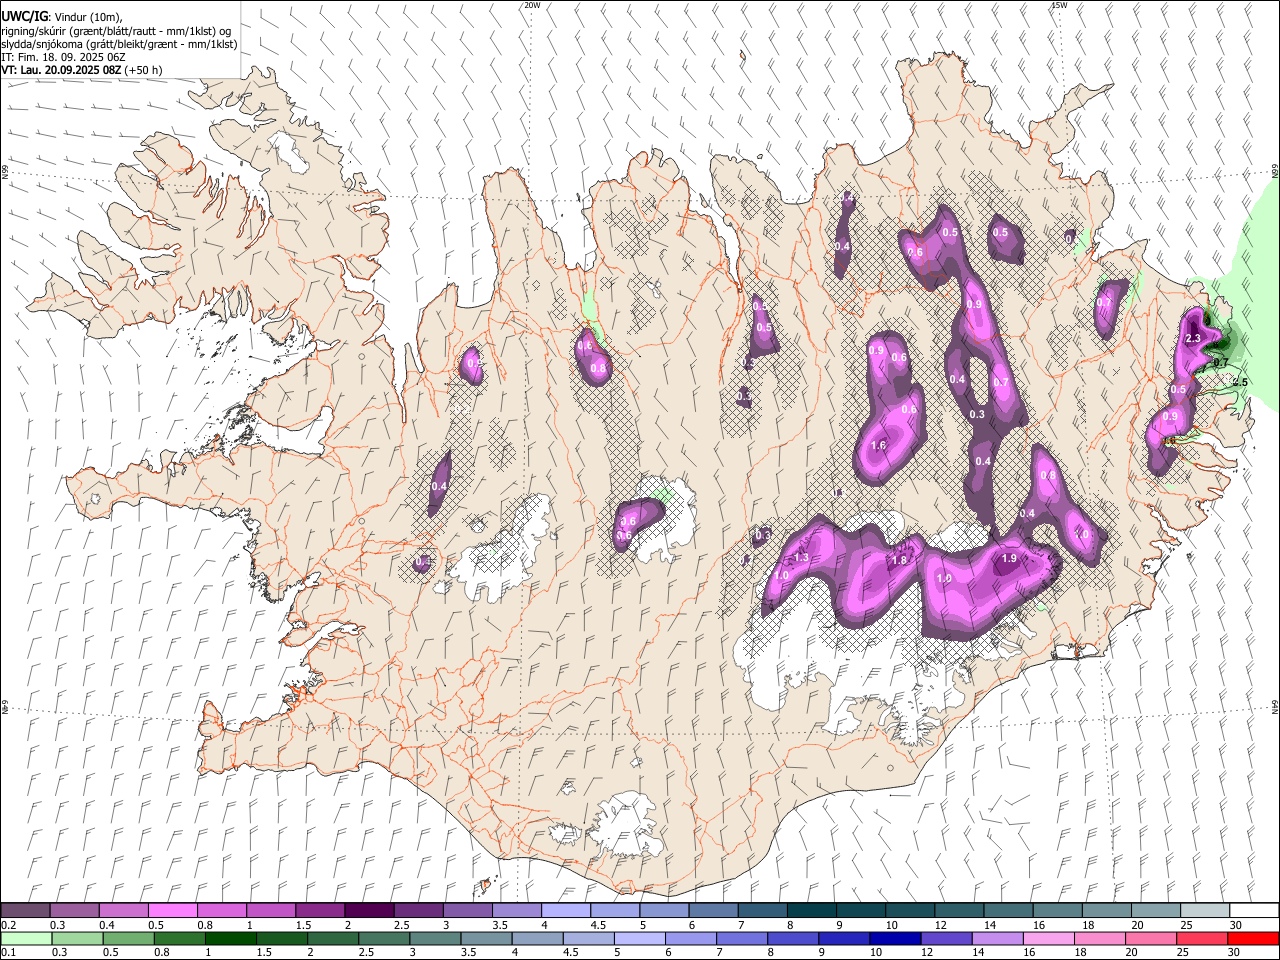Pick lower legend blue swatch from 8 to 9
The image size is (1280, 960).
coord(793,939)
